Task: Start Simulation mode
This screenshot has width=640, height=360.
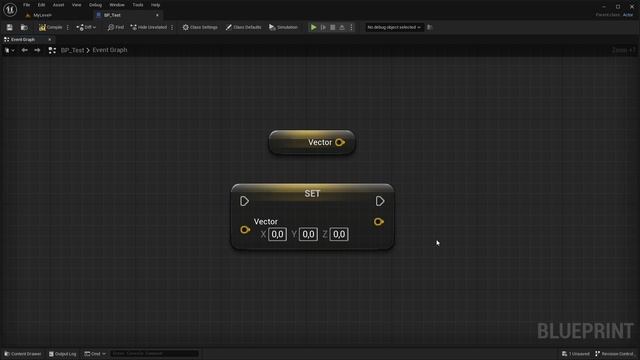Action: [x=283, y=27]
